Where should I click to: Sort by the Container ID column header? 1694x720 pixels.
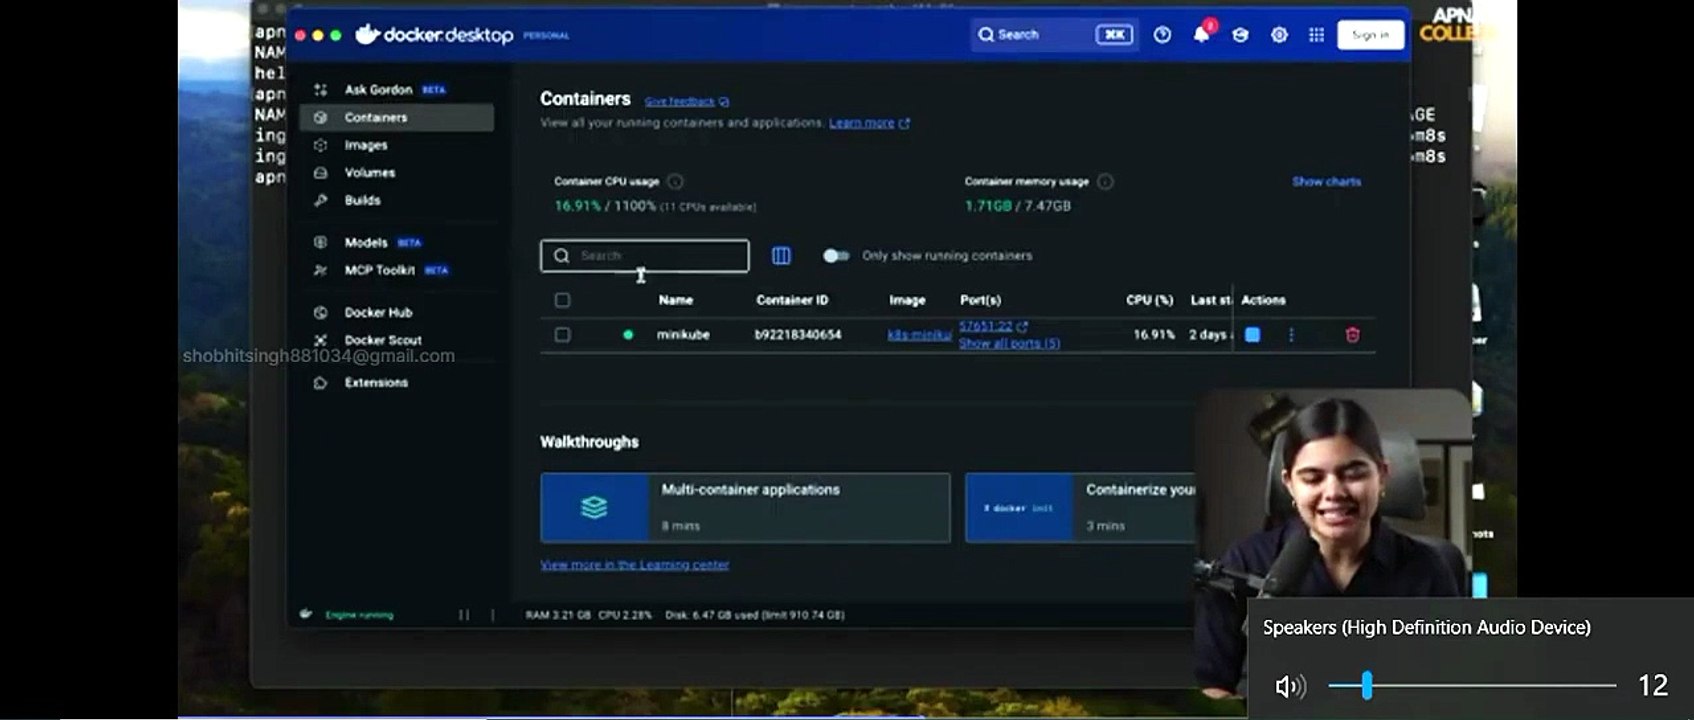pos(792,300)
